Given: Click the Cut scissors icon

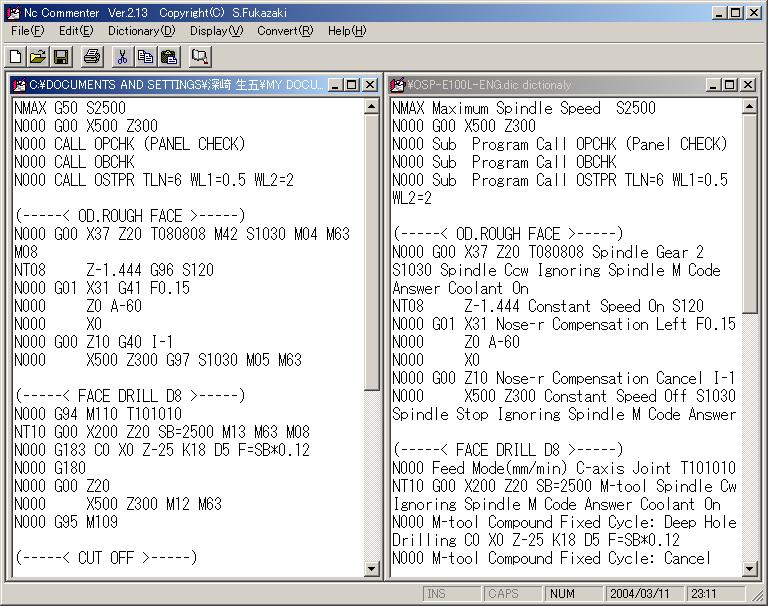Looking at the screenshot, I should [x=122, y=57].
